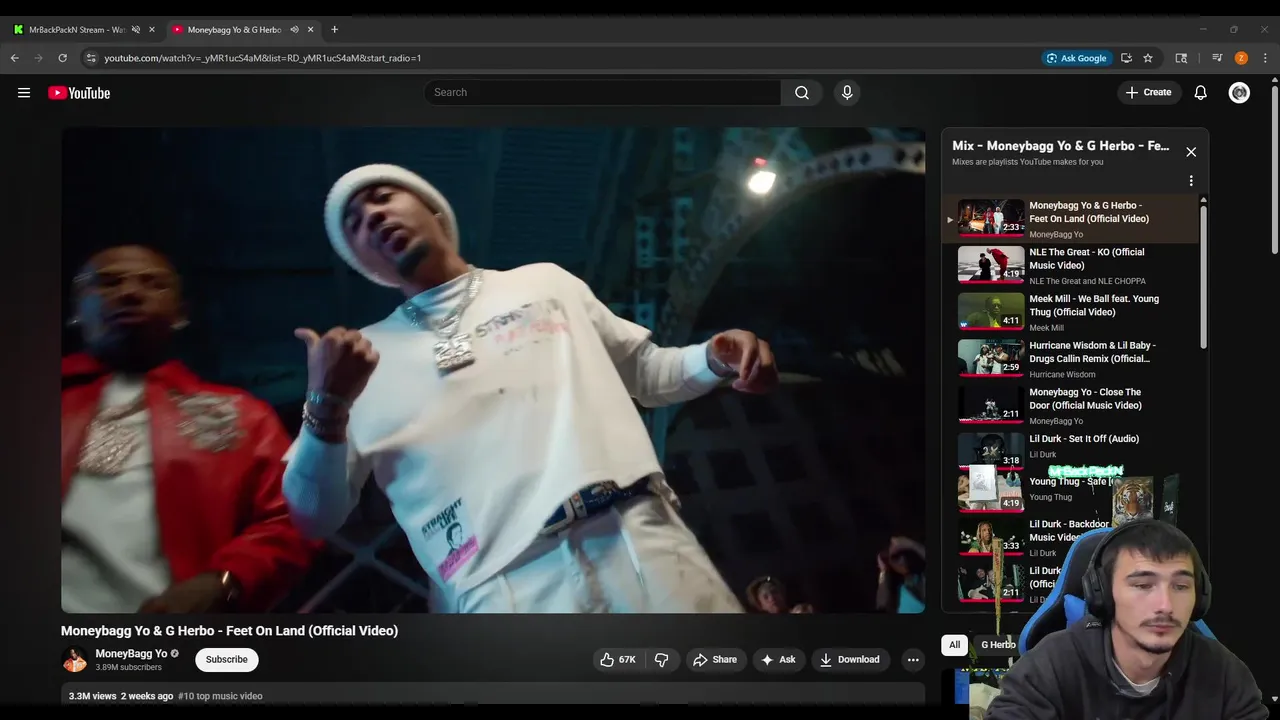Play Meek Mill - We Ball from mix
This screenshot has height=720, width=1280.
pyautogui.click(x=1070, y=312)
